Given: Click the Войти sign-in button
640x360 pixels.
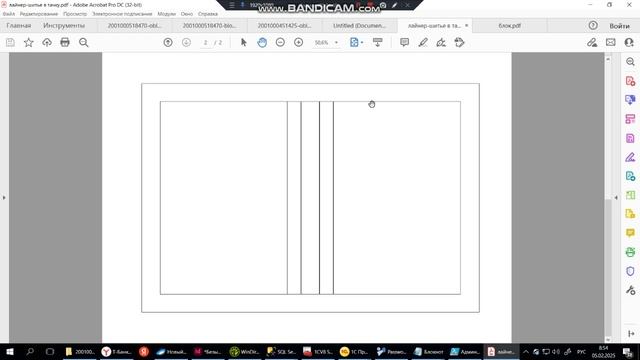Looking at the screenshot, I should point(619,26).
